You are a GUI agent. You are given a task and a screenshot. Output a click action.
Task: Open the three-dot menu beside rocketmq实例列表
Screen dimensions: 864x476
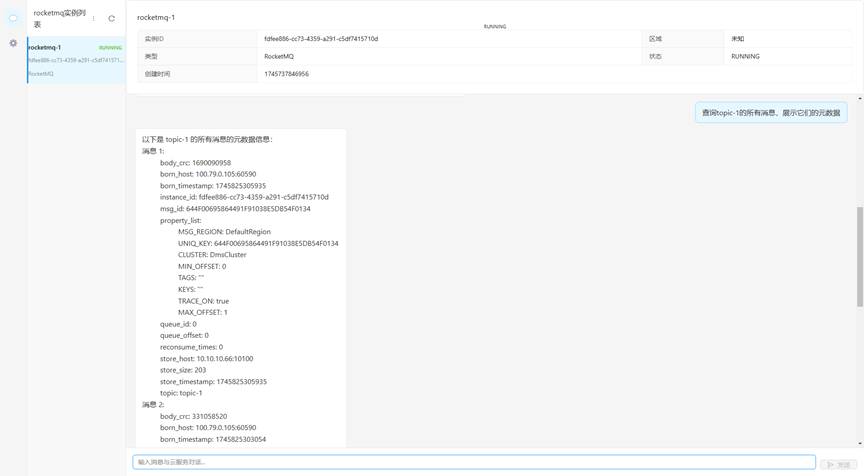pyautogui.click(x=94, y=18)
